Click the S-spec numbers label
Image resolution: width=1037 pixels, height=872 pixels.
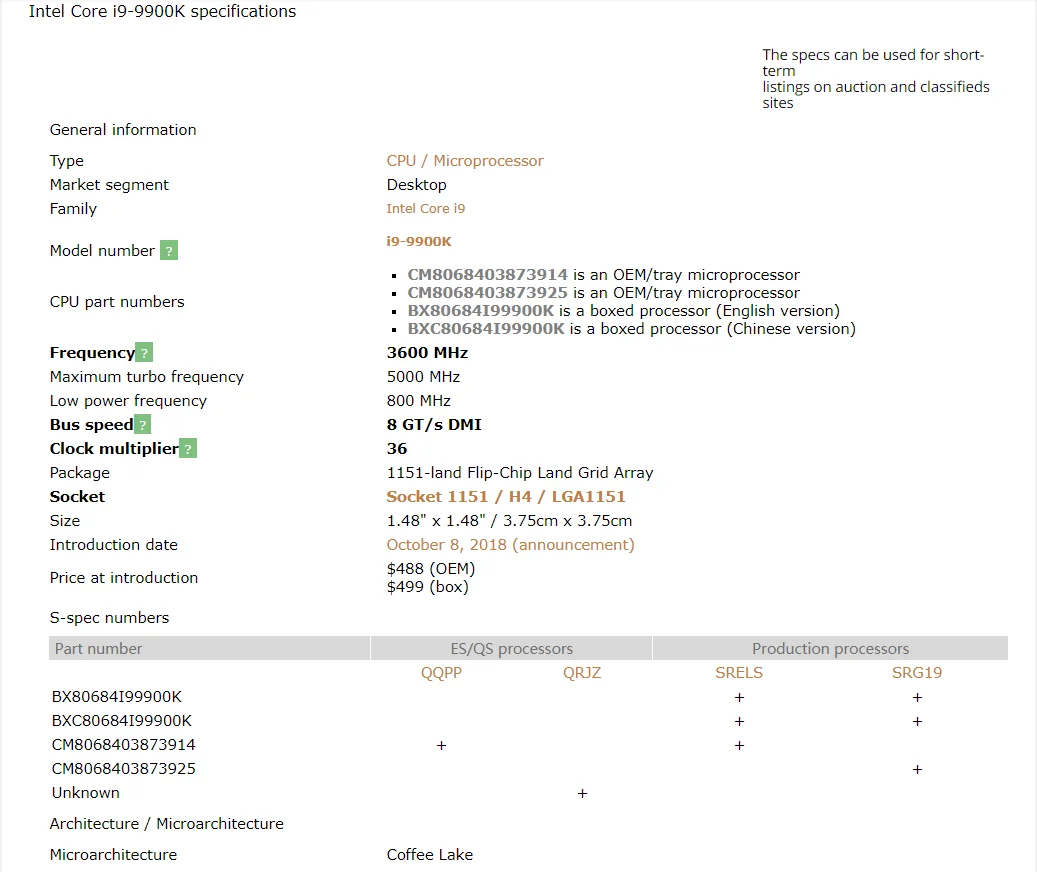point(109,617)
